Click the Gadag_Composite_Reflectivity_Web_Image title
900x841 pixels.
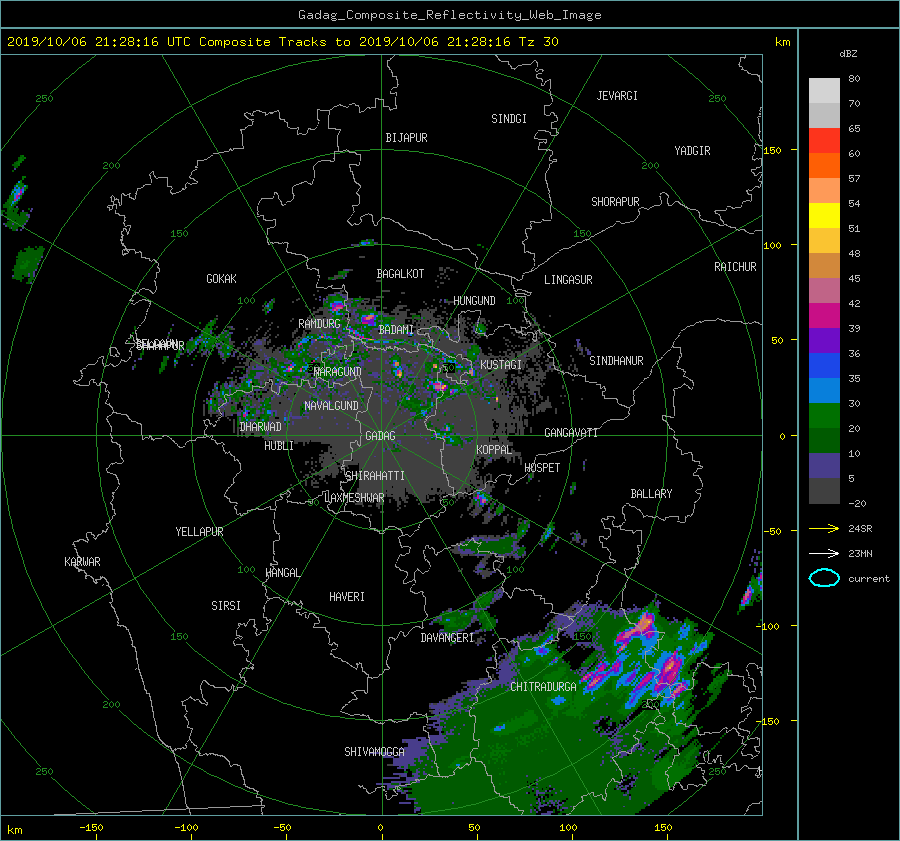tap(449, 15)
